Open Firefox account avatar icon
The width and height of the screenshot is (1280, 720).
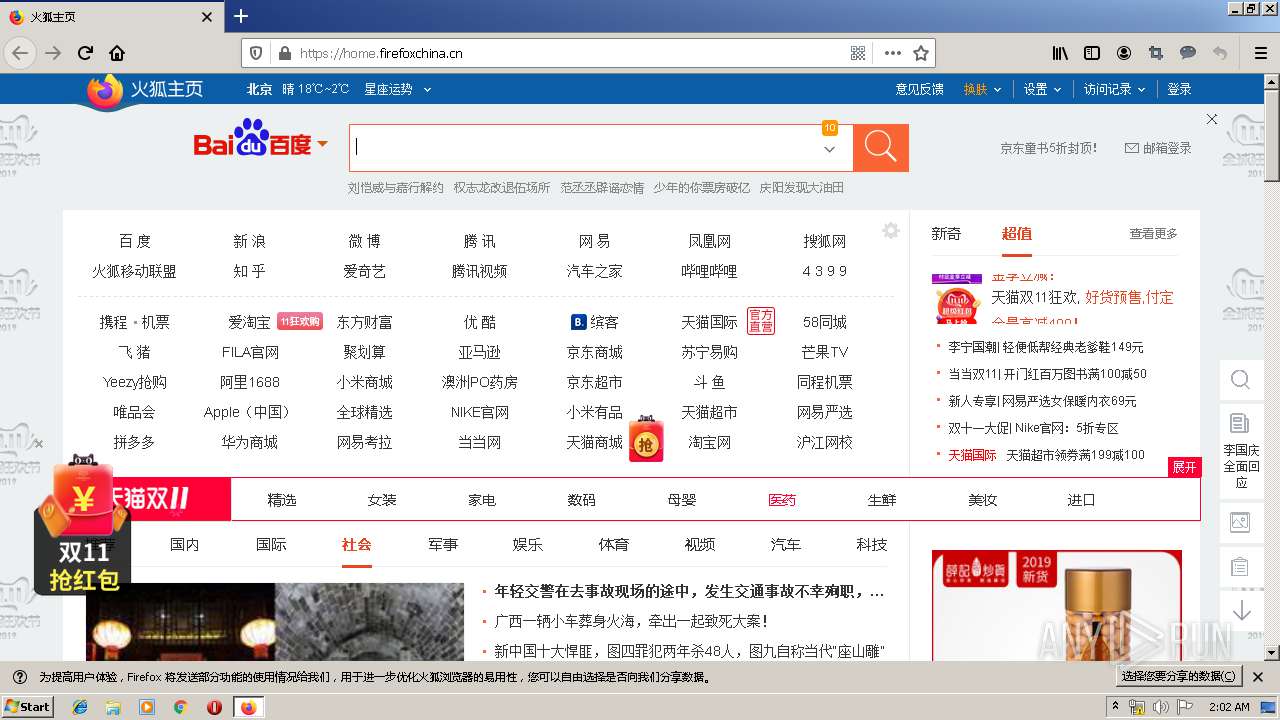pos(1124,53)
